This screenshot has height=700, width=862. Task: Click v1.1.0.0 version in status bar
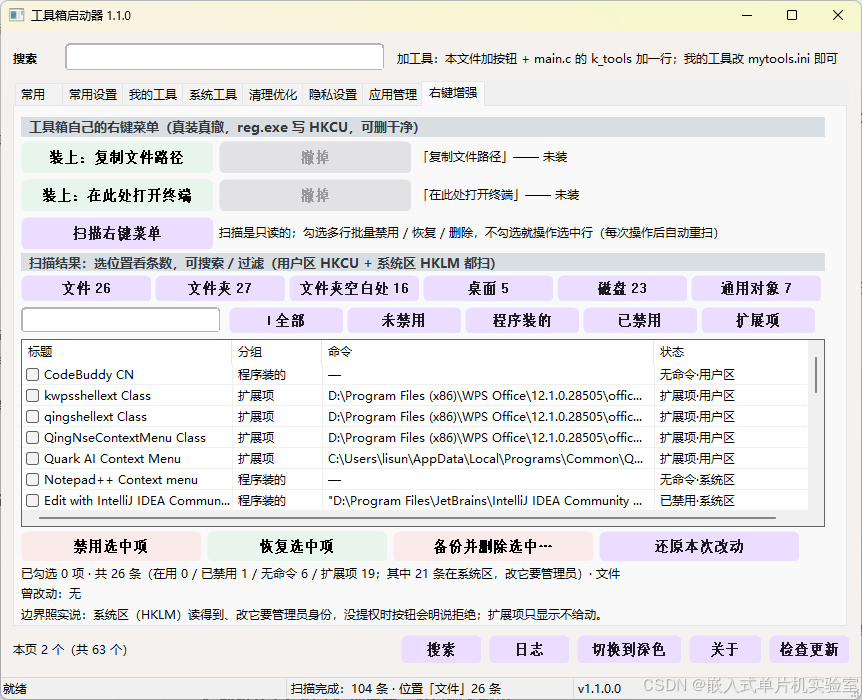coord(599,688)
